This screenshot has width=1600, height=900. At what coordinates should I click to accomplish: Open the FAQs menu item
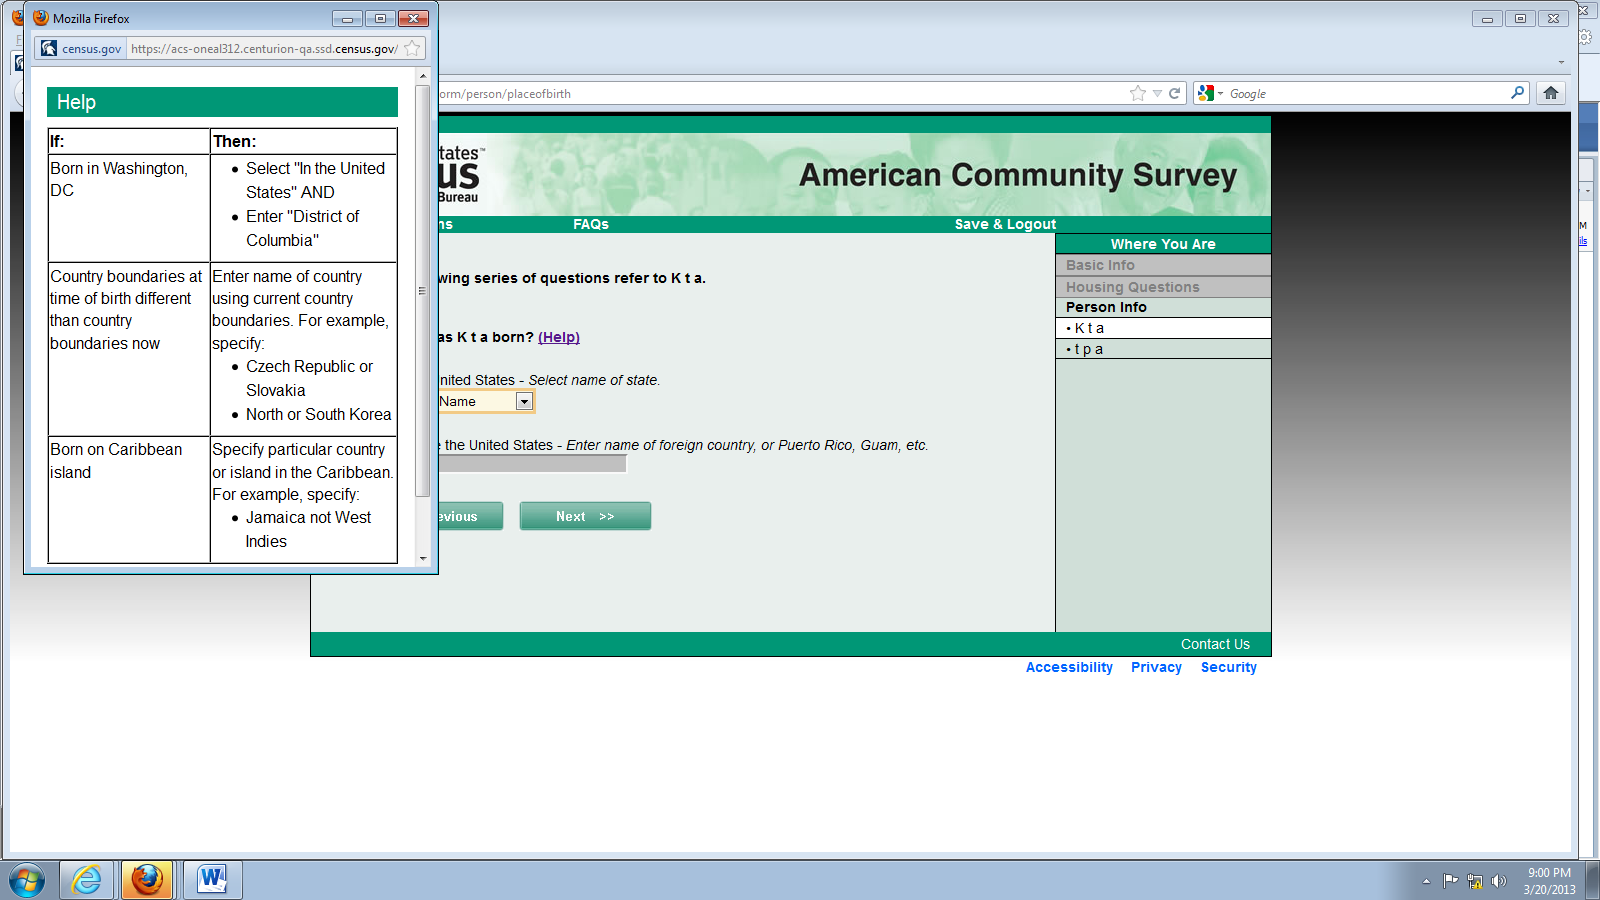click(x=590, y=224)
